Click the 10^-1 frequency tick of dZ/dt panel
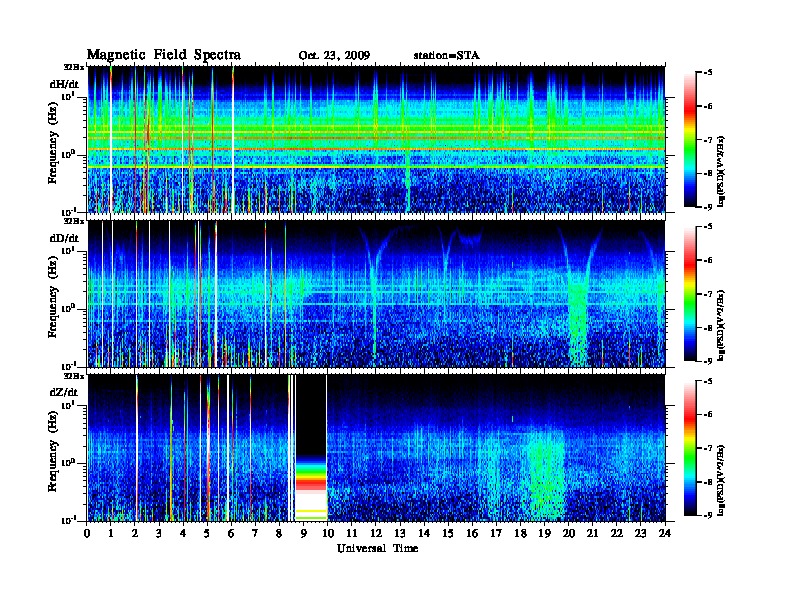The height and width of the screenshot is (612, 792). pos(68,520)
